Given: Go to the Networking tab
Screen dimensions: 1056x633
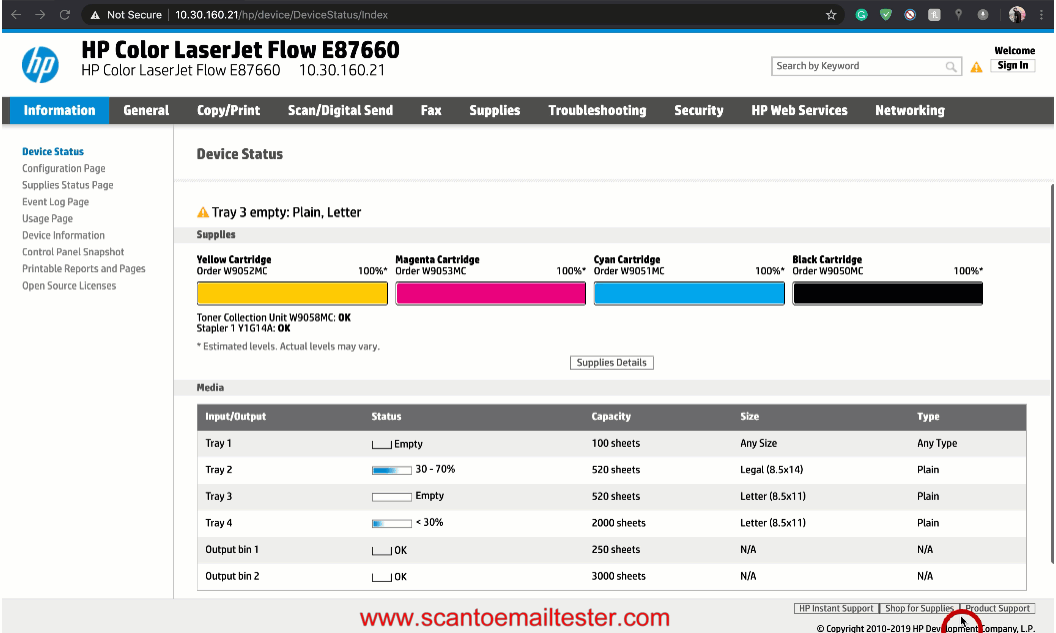Looking at the screenshot, I should click(x=909, y=111).
